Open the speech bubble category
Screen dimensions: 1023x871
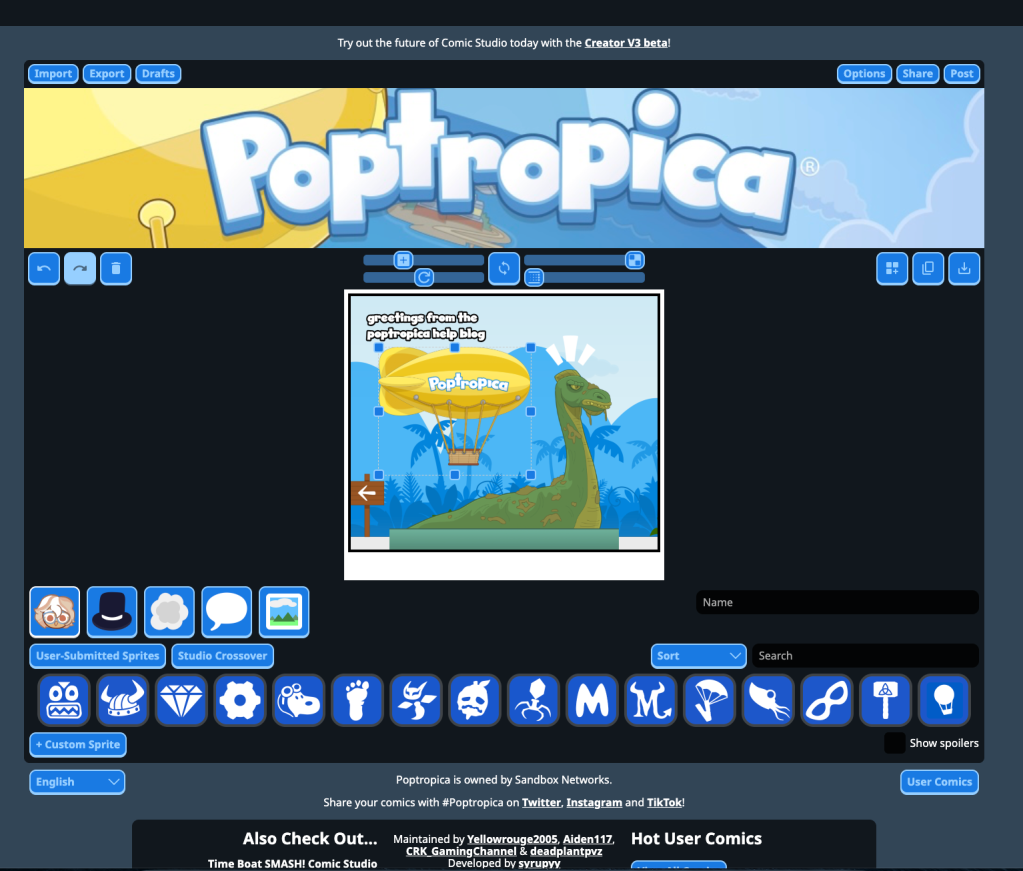(226, 612)
